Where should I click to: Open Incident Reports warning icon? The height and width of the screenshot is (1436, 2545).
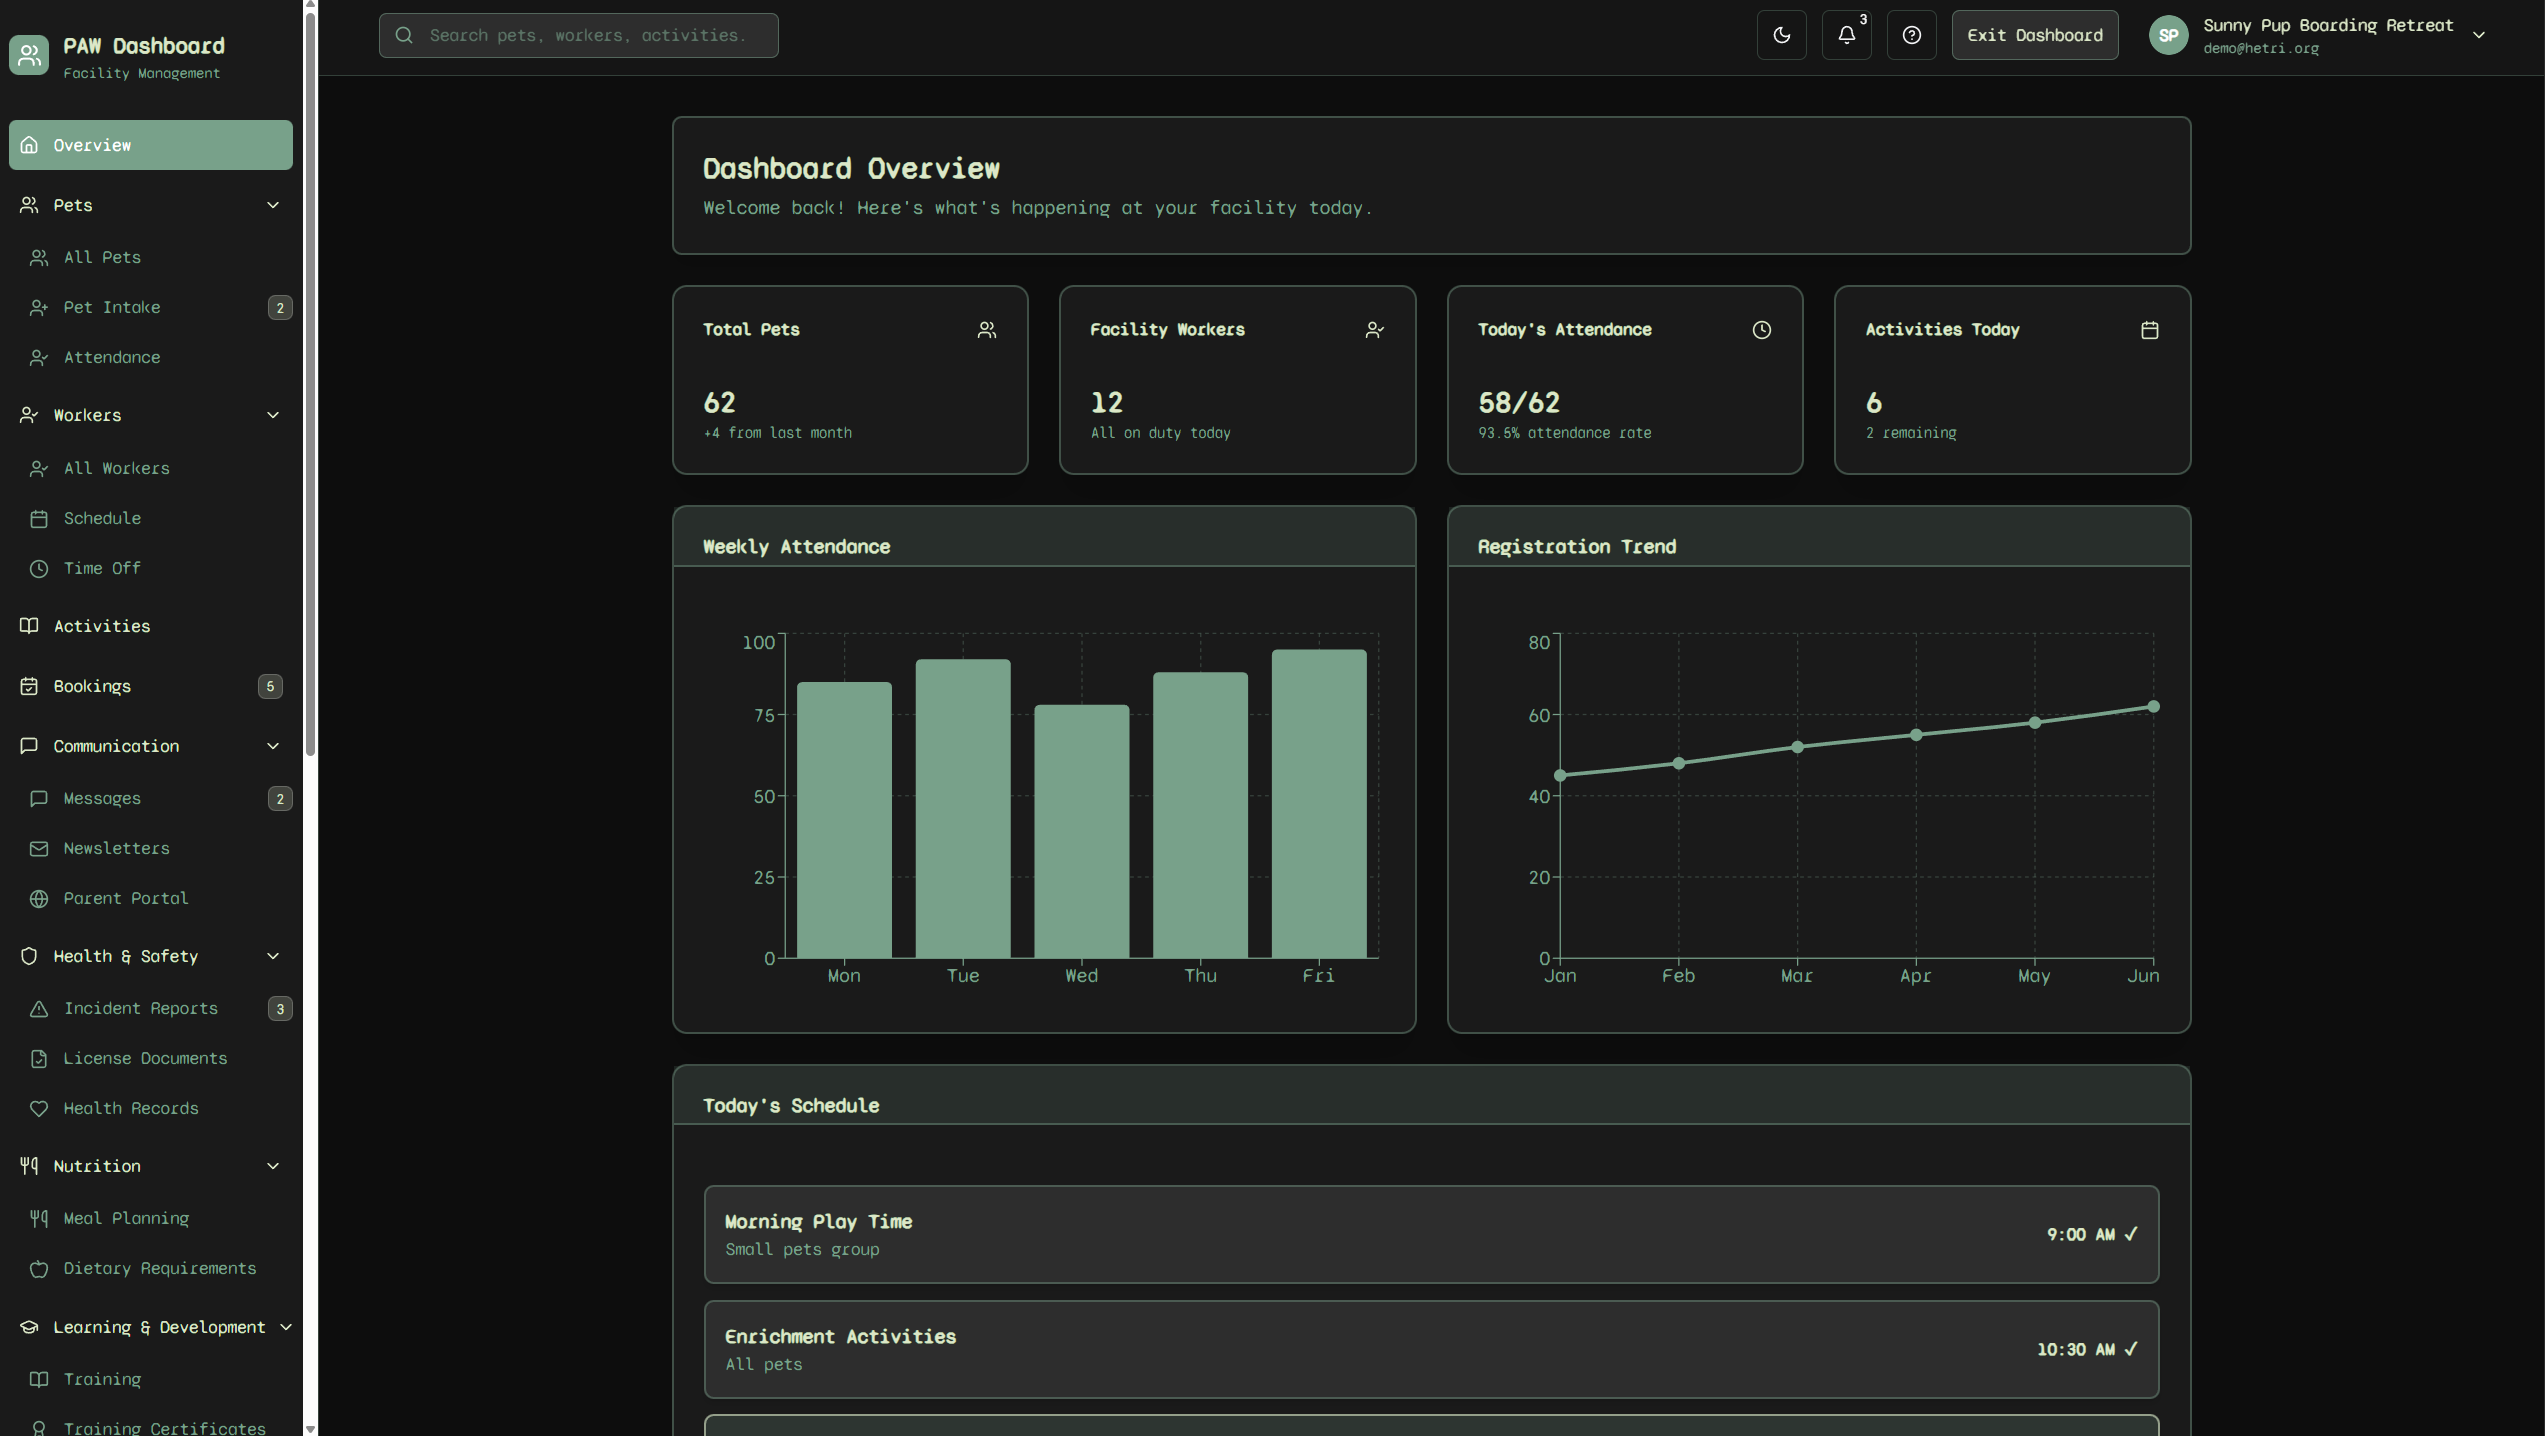(x=39, y=1008)
